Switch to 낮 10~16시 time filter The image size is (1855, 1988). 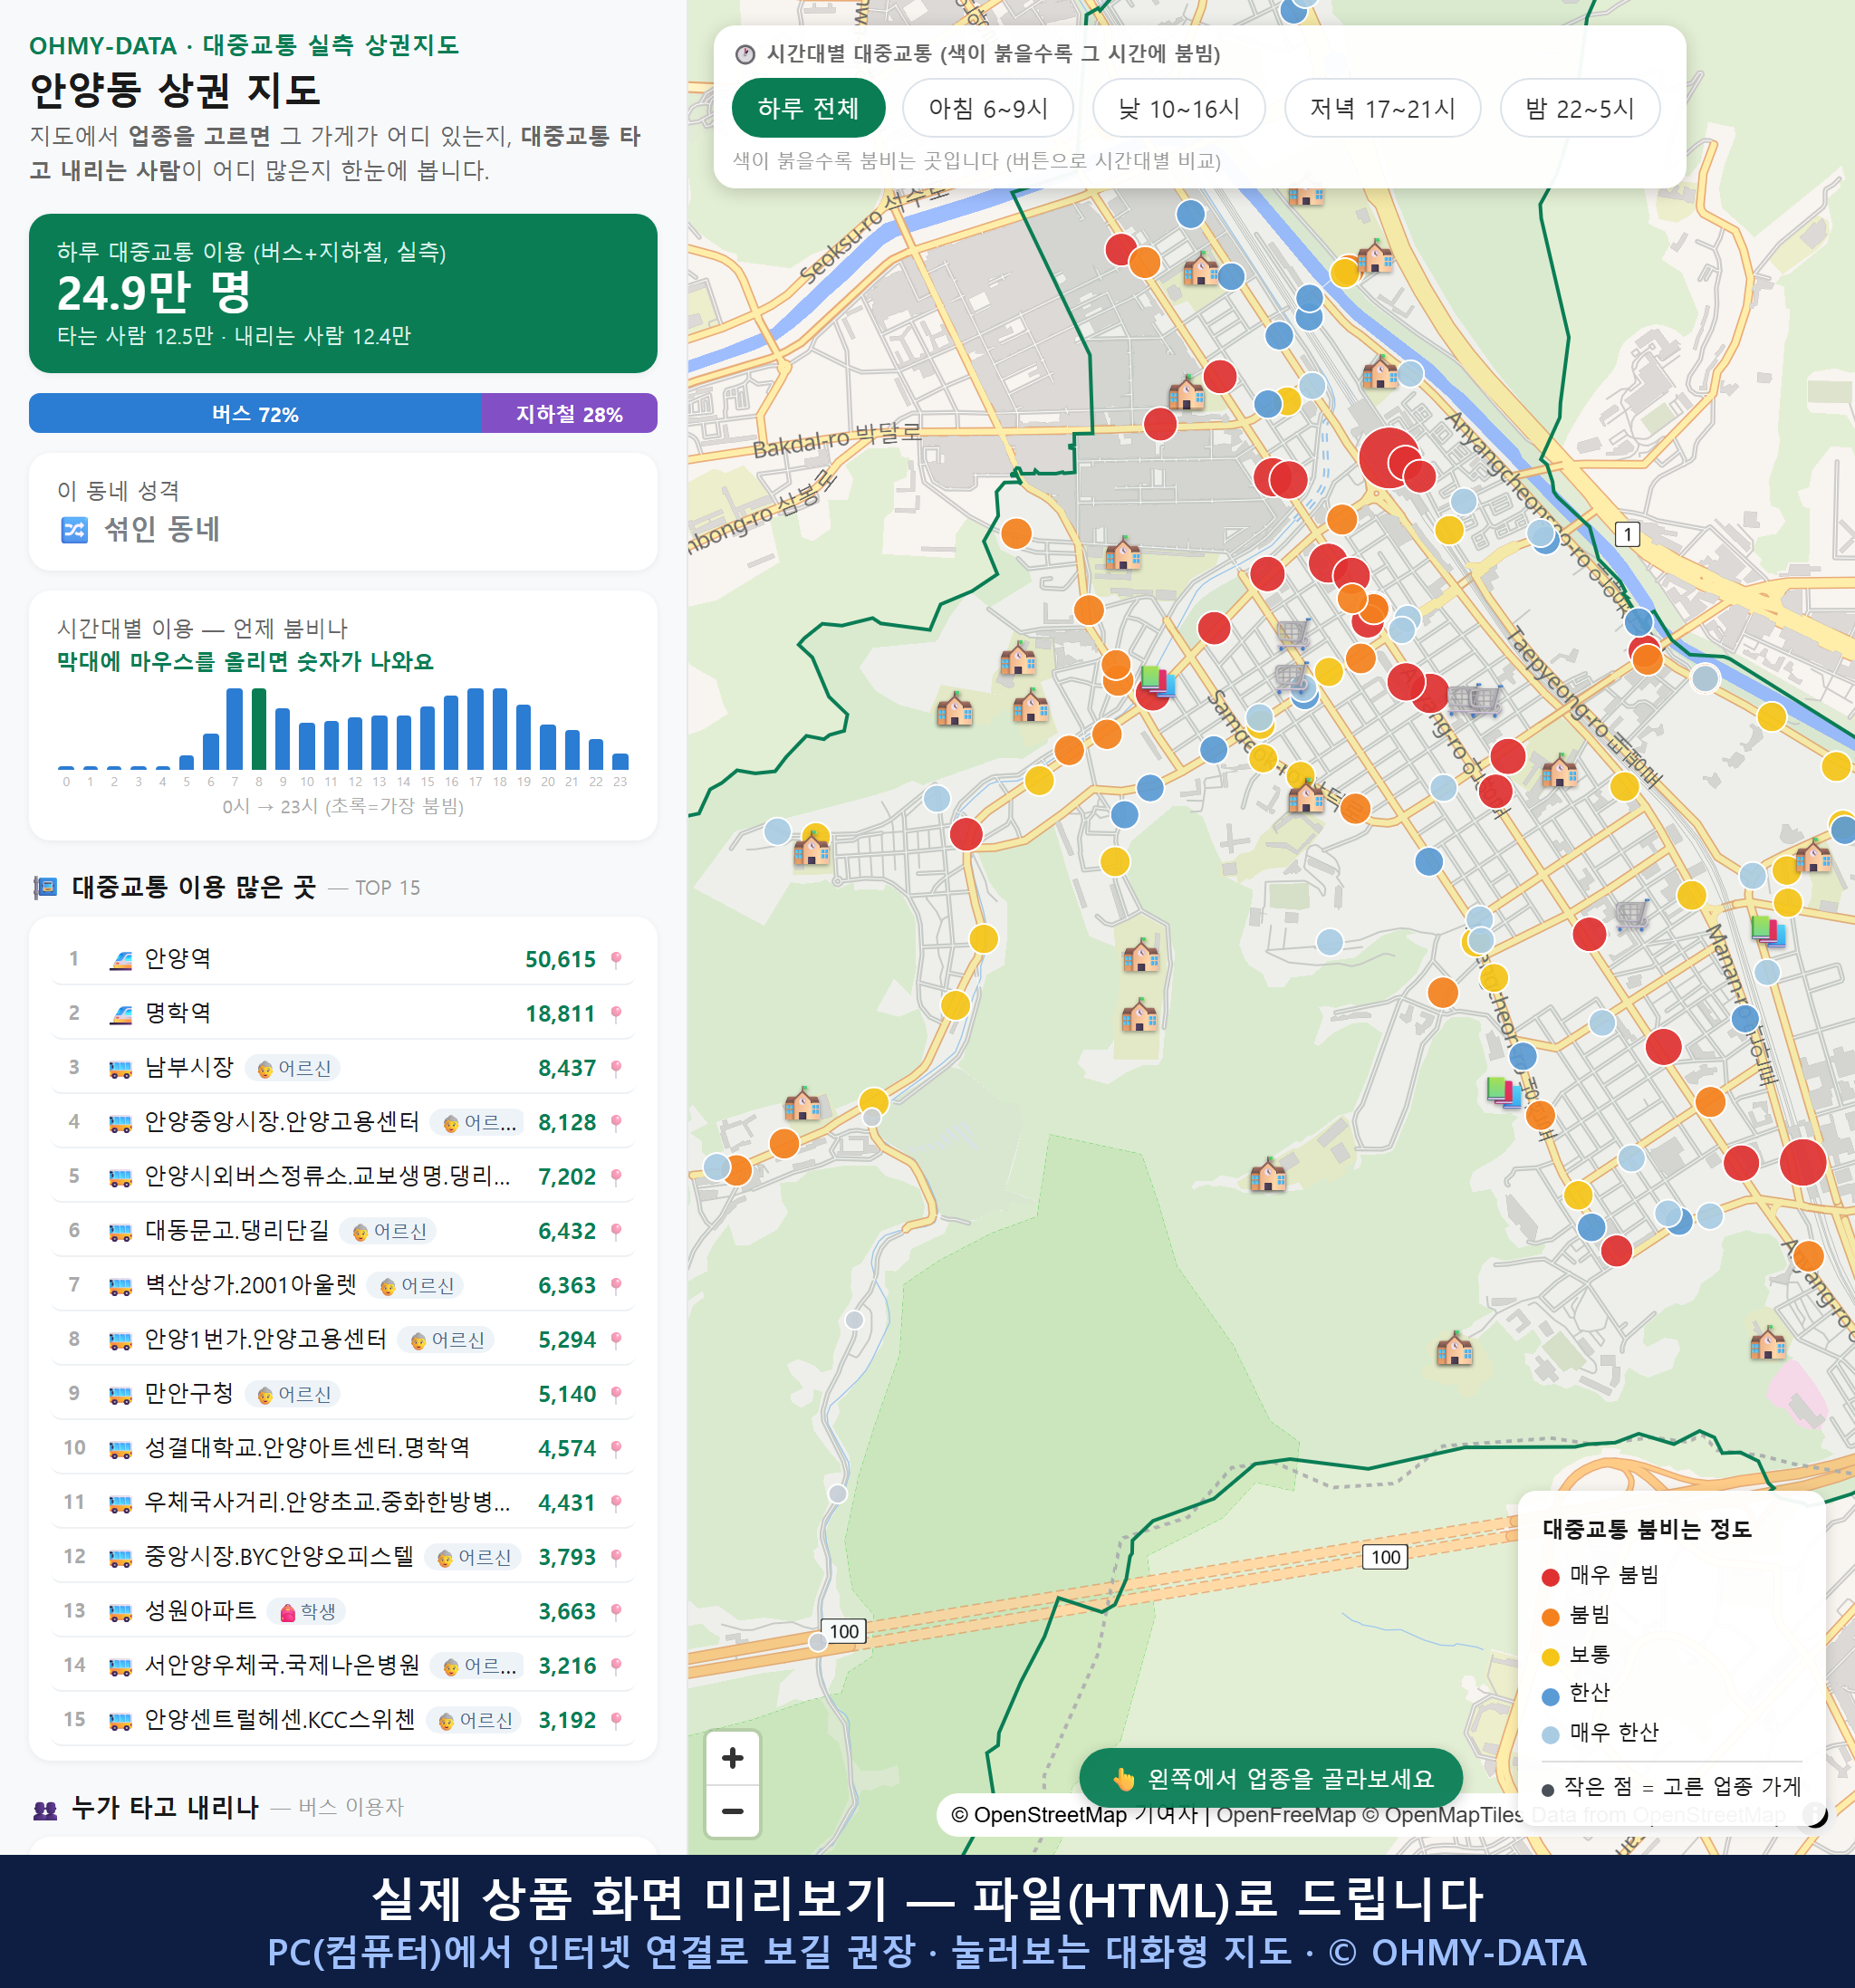coord(1178,108)
